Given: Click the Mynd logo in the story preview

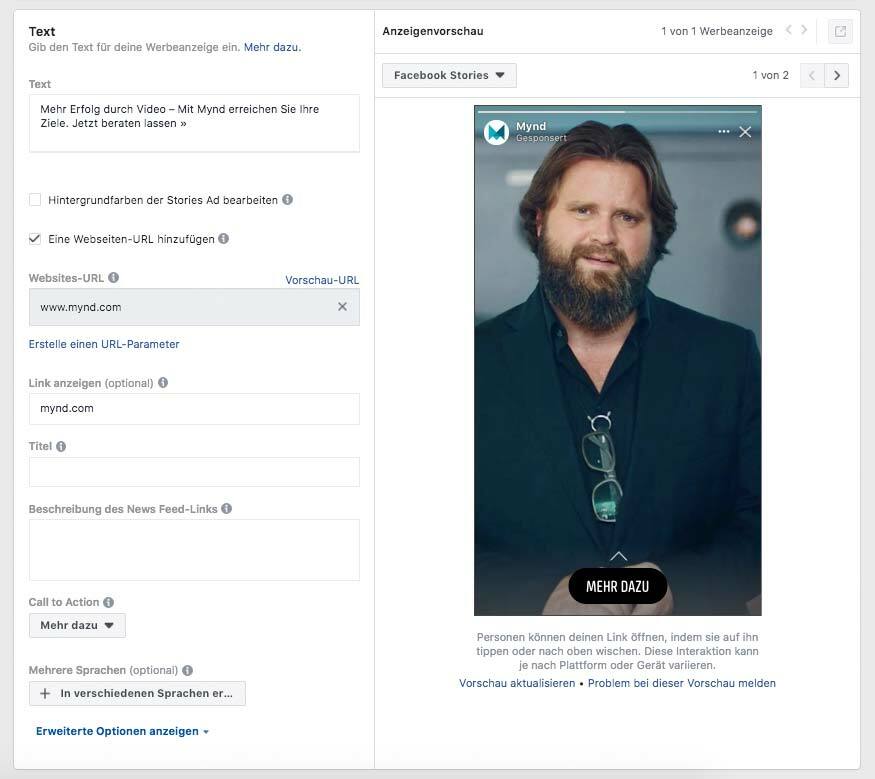Looking at the screenshot, I should pyautogui.click(x=494, y=130).
